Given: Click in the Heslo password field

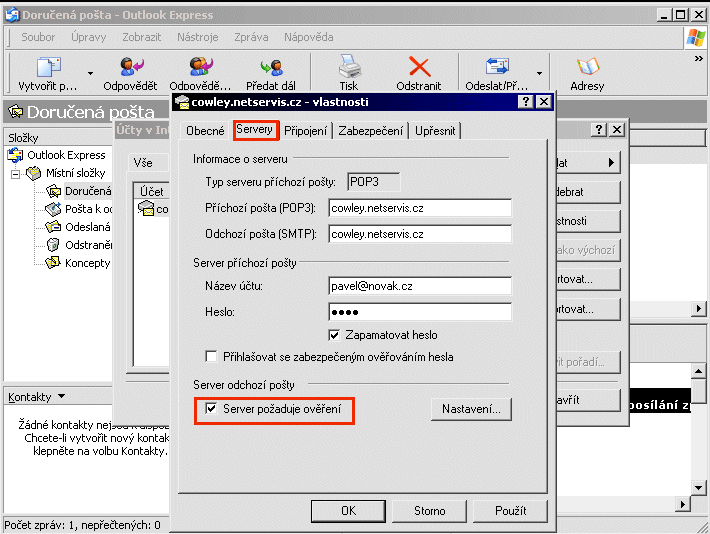Looking at the screenshot, I should [420, 312].
